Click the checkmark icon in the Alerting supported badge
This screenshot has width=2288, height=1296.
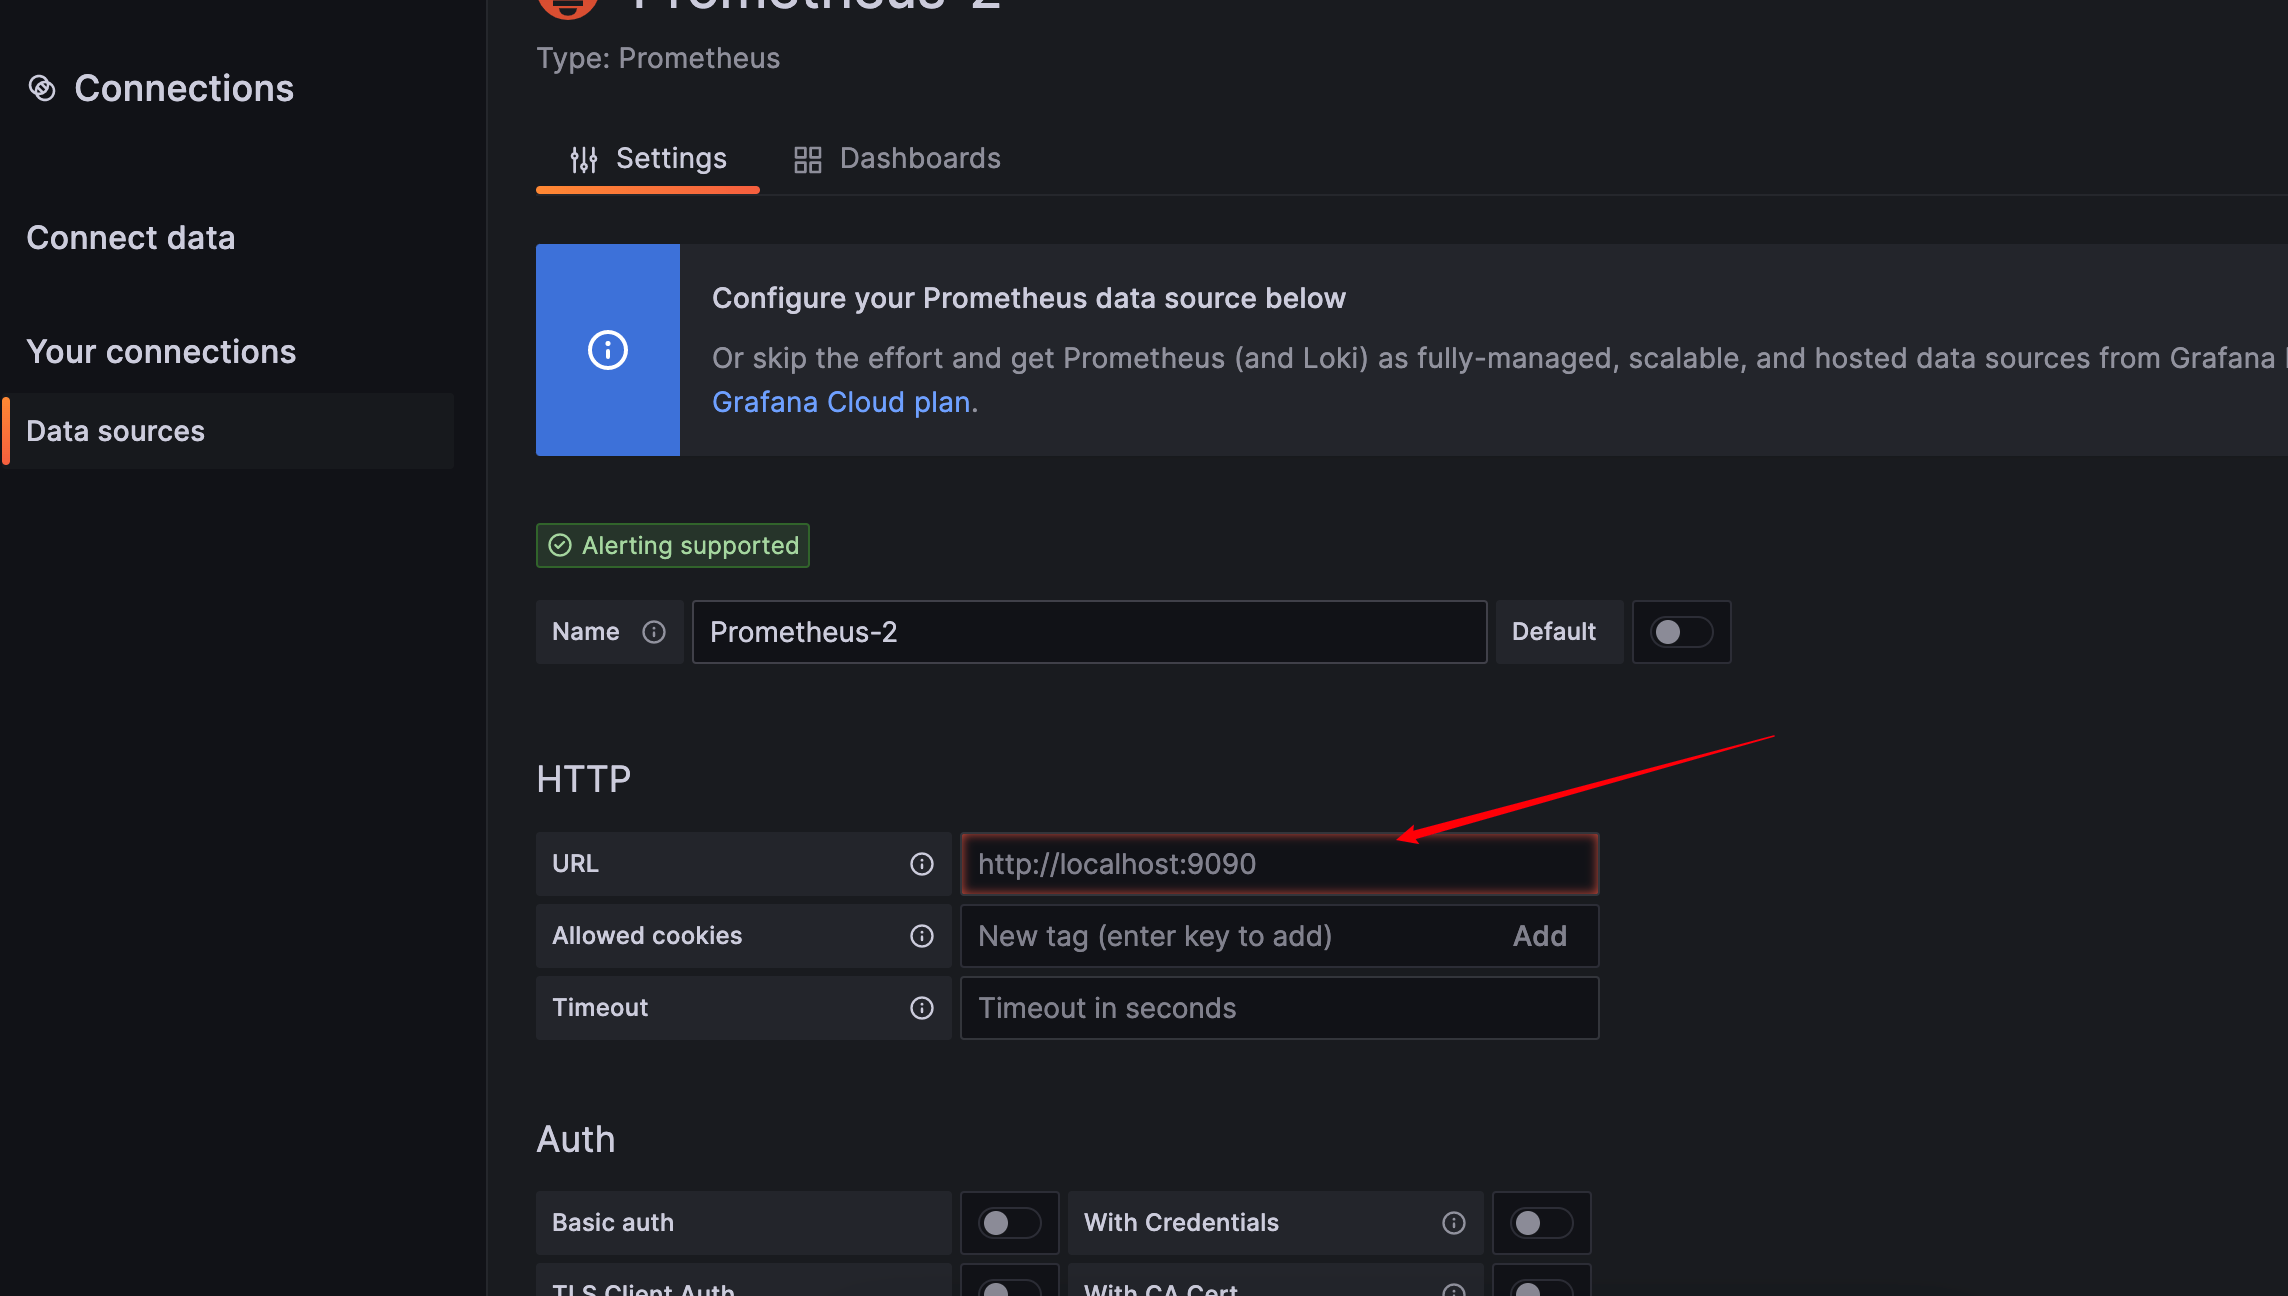coord(560,545)
